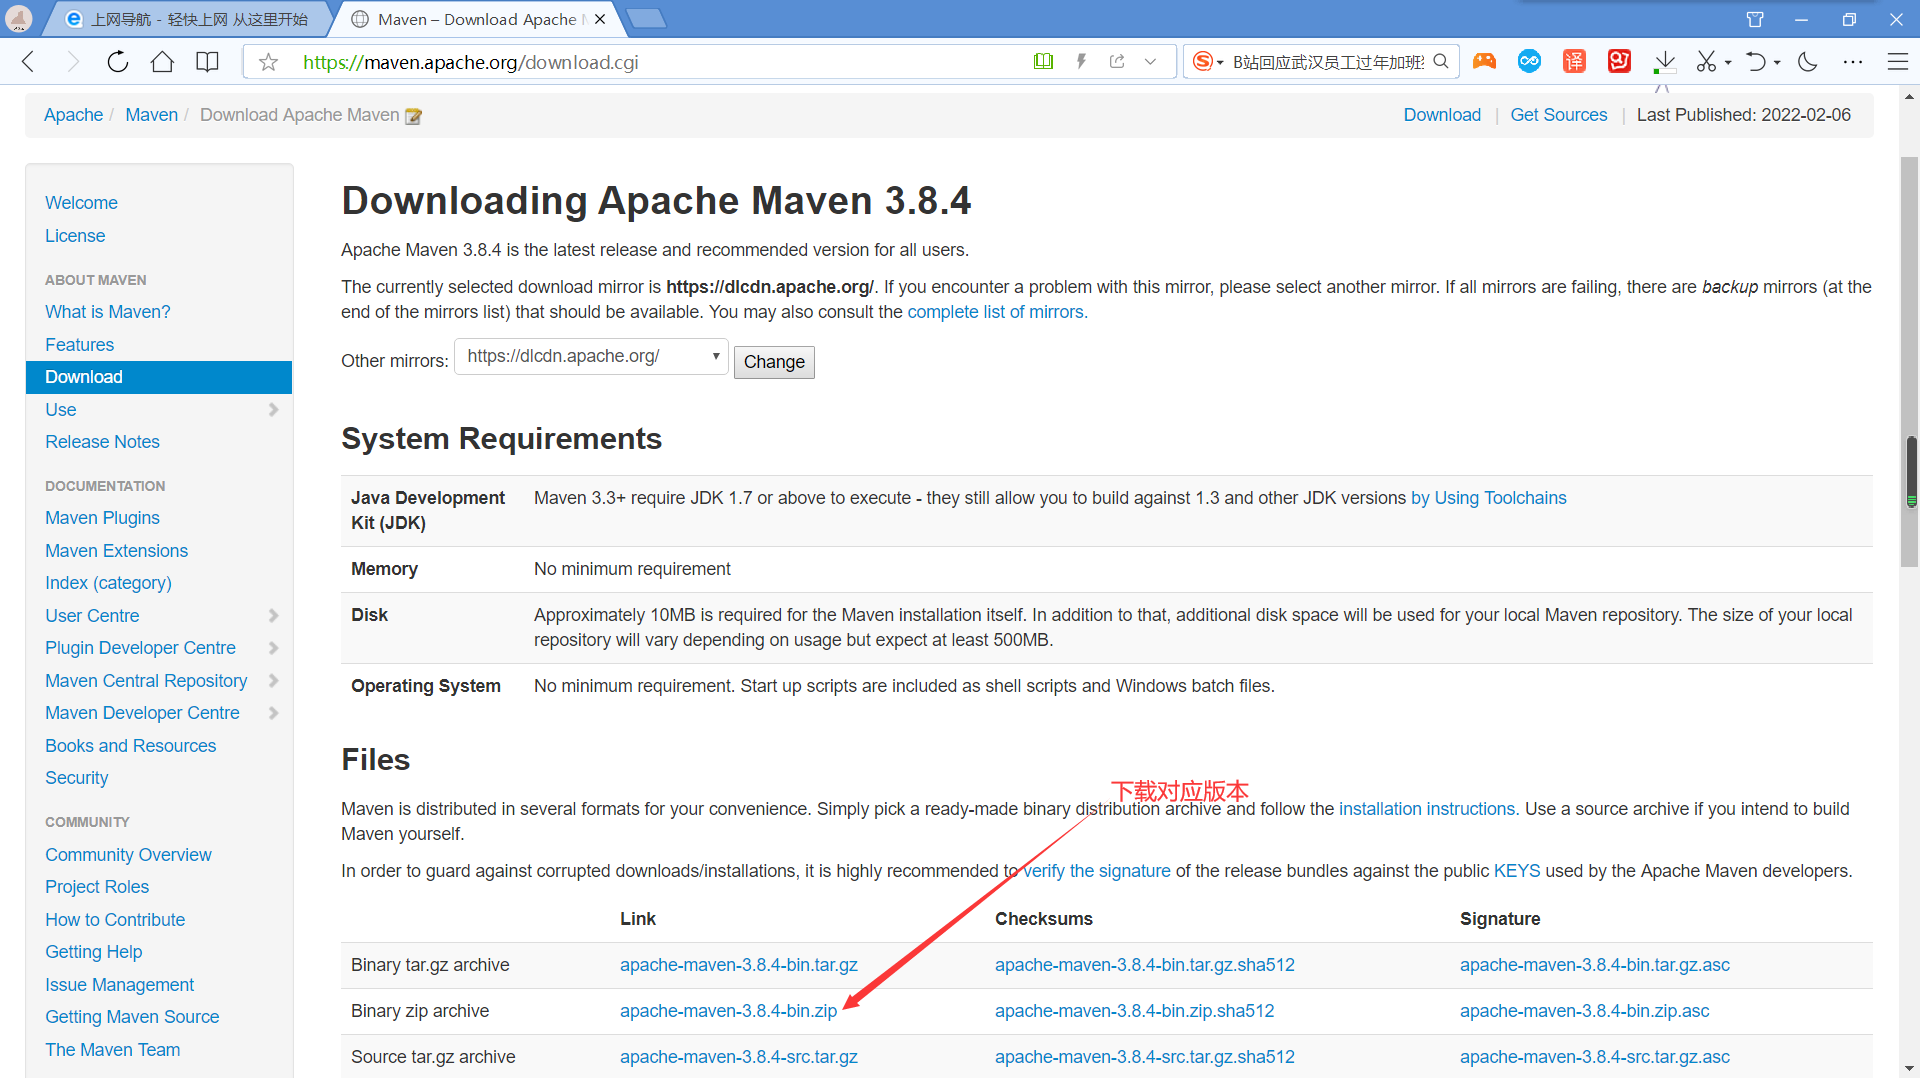Expand the undo closed tabs dropdown arrow
The width and height of the screenshot is (1920, 1078).
pos(1777,63)
